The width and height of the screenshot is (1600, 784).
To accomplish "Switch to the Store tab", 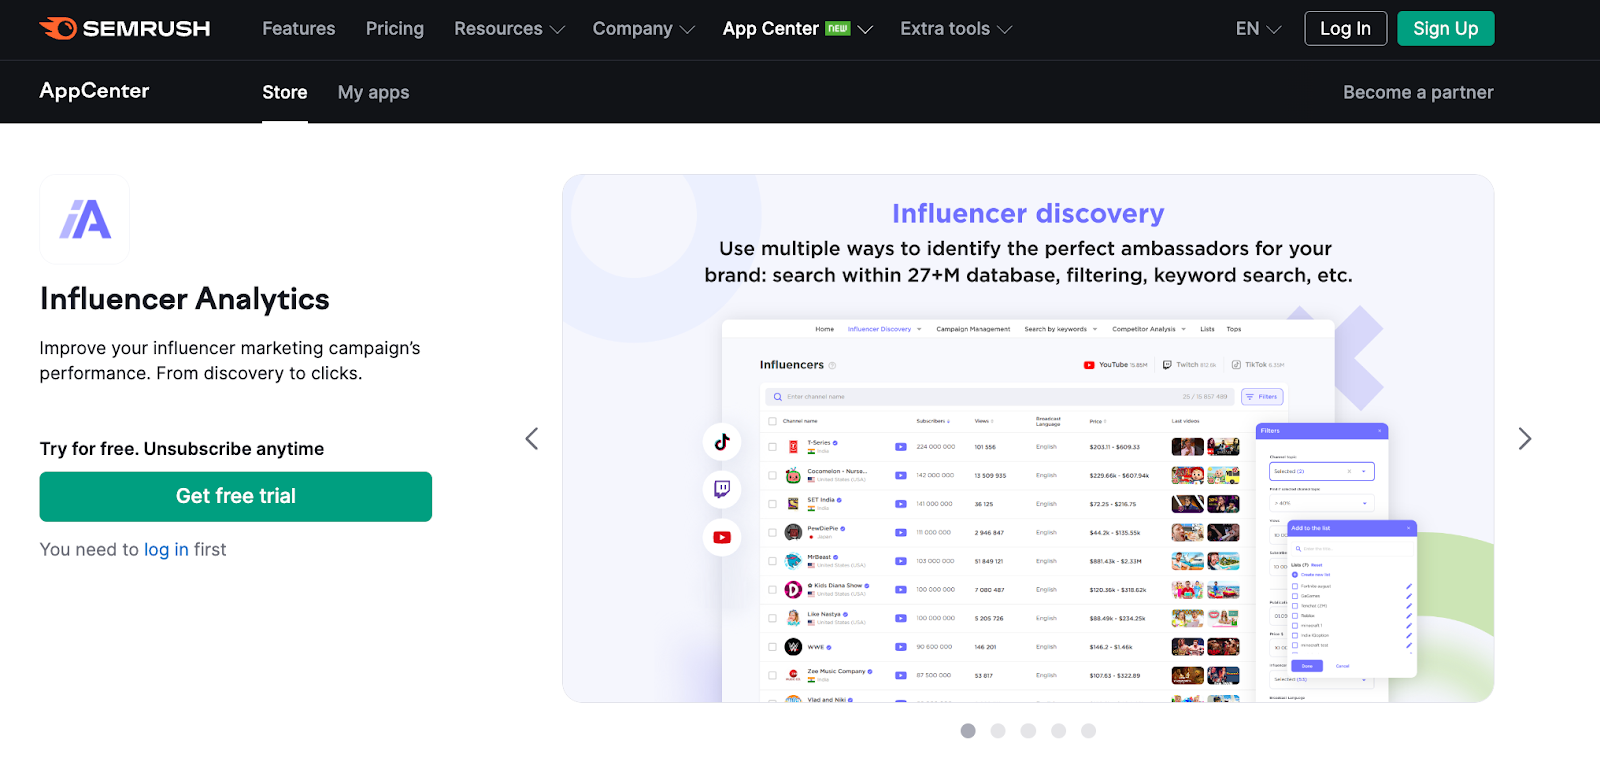I will click(285, 92).
